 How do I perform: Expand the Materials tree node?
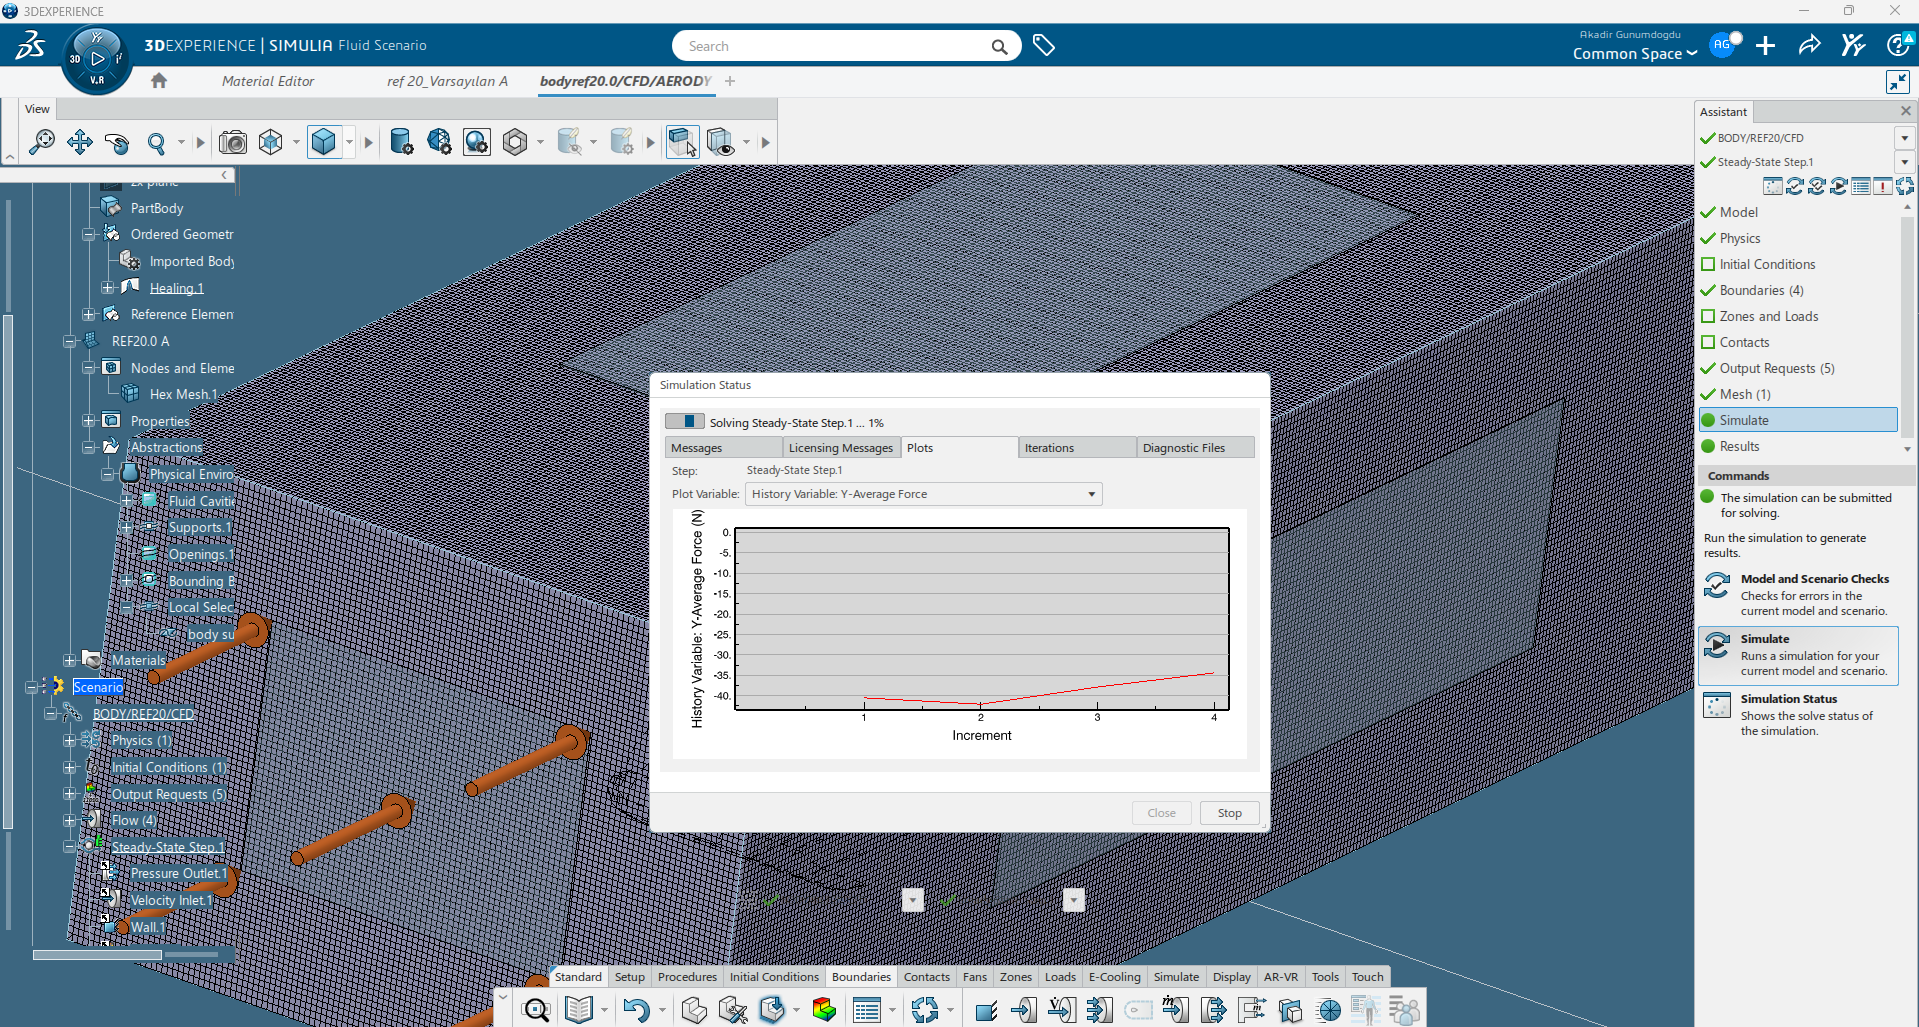(69, 660)
